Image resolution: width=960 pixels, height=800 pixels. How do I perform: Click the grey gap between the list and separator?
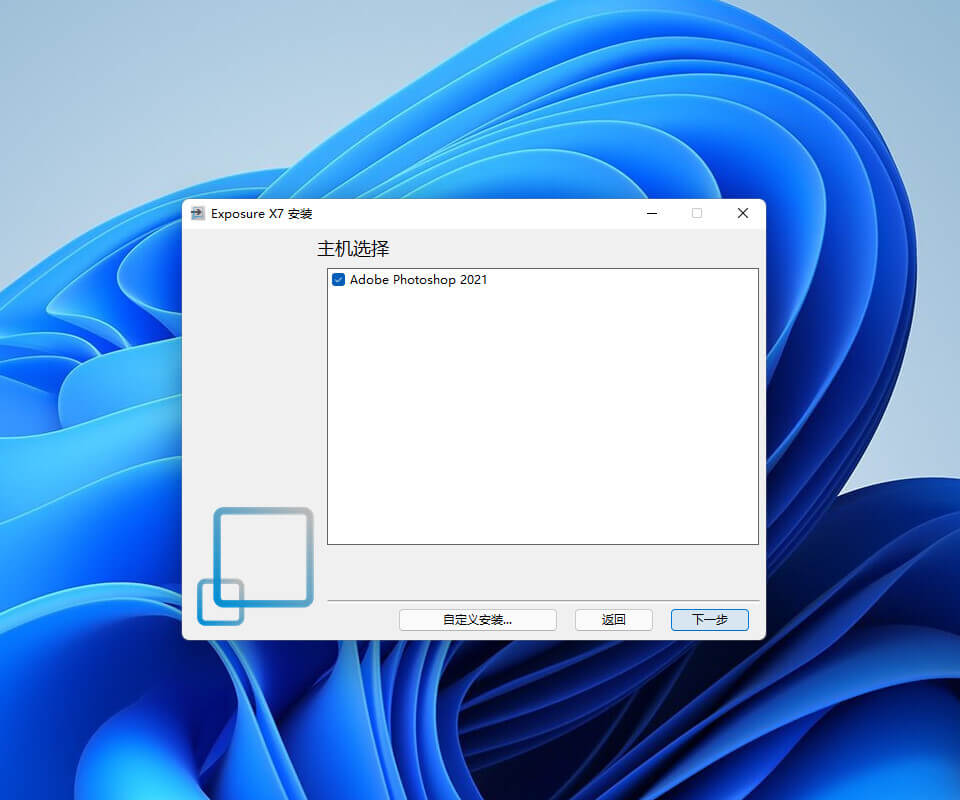click(542, 572)
